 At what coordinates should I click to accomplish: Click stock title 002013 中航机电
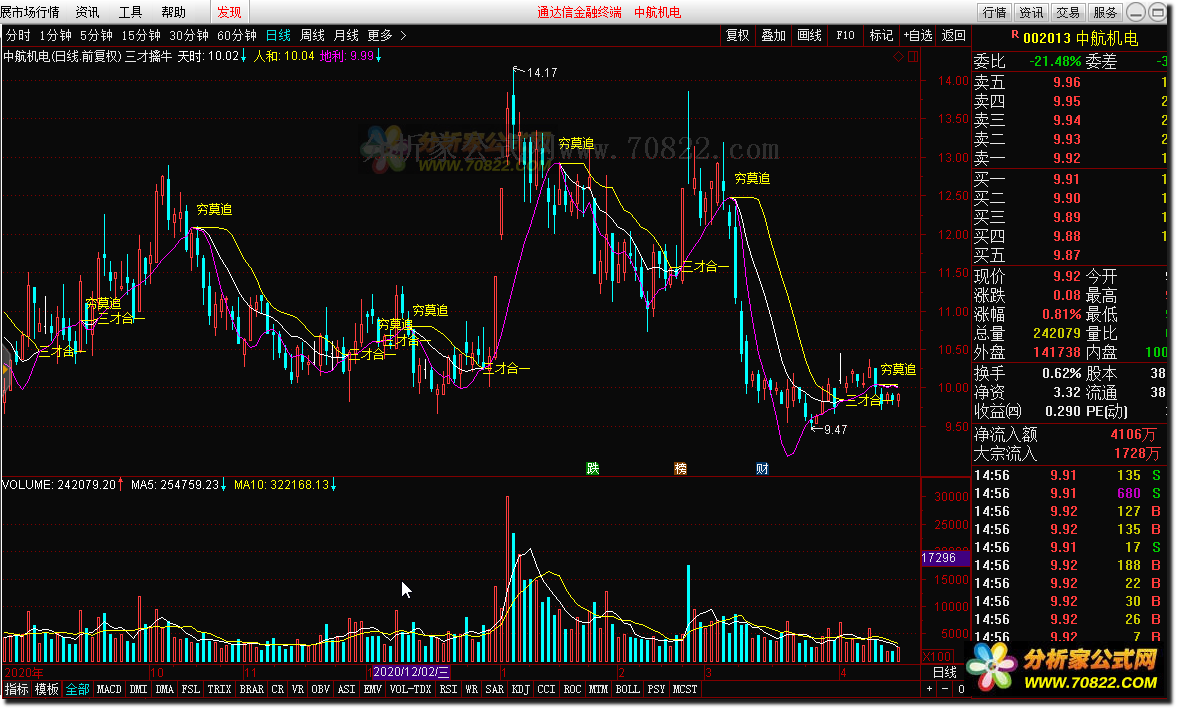click(x=1080, y=38)
